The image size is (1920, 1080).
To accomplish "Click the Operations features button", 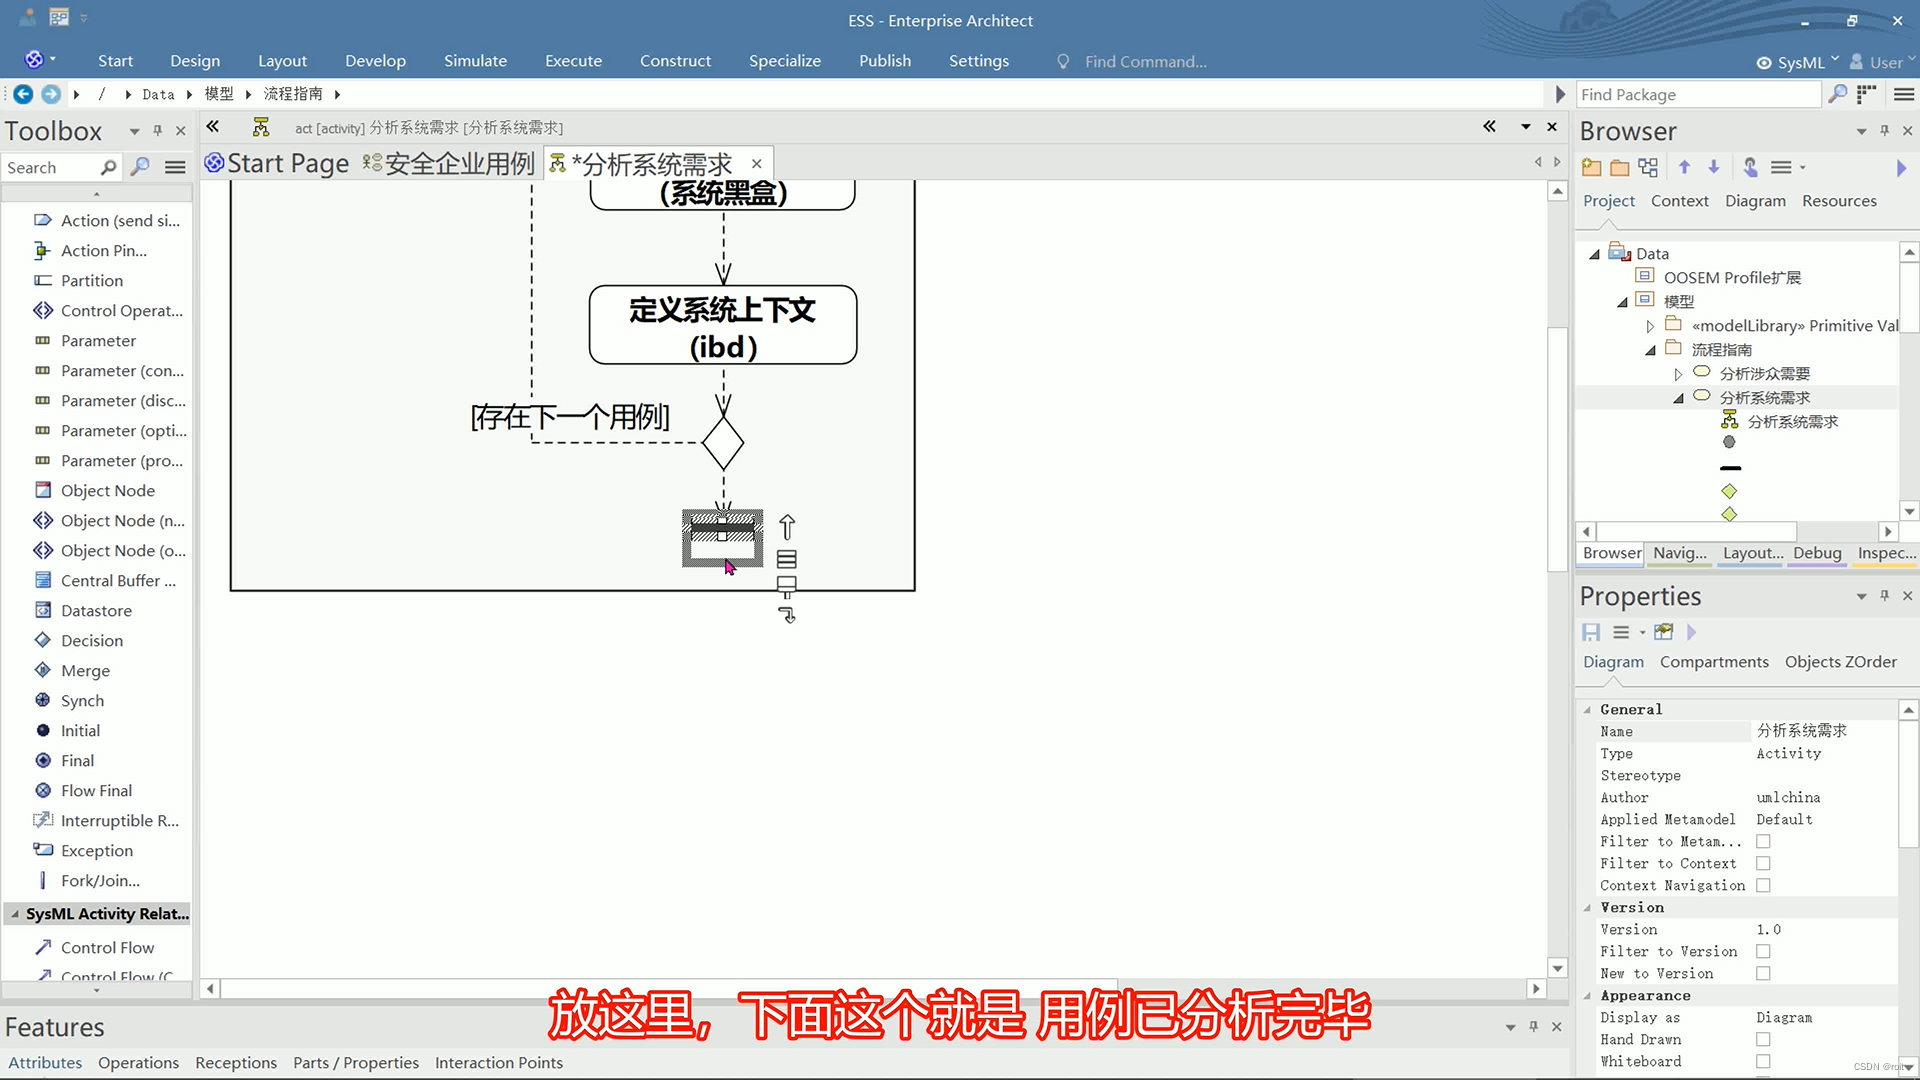I will point(138,1062).
